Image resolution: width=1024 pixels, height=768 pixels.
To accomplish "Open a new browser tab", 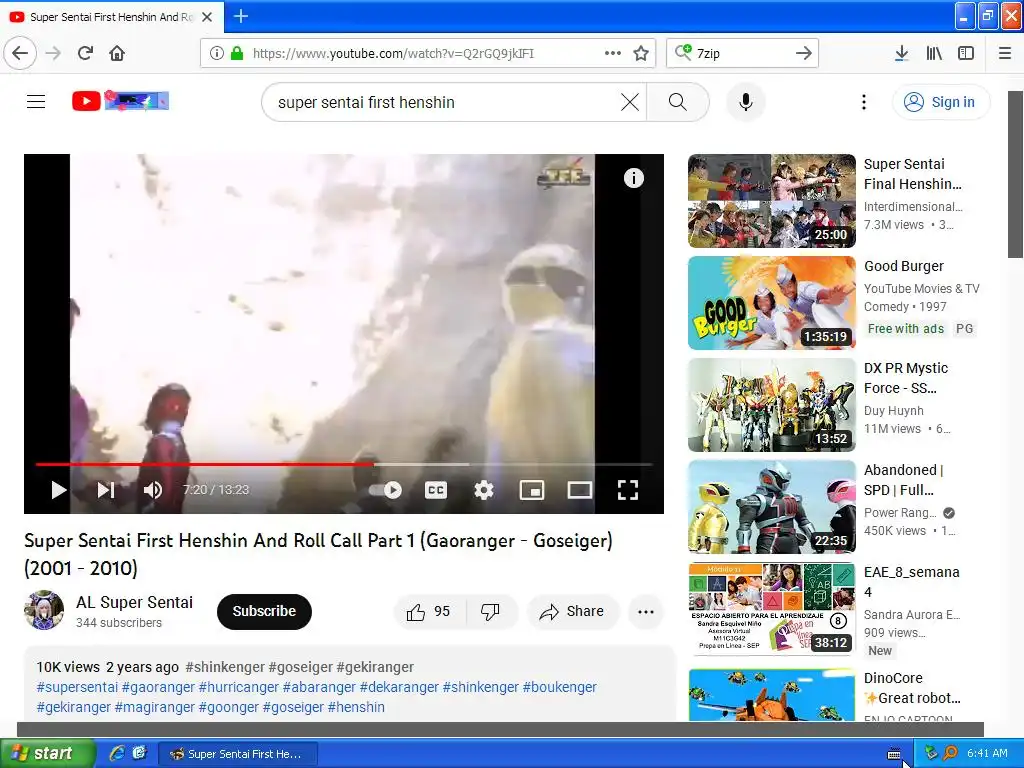I will (x=241, y=16).
